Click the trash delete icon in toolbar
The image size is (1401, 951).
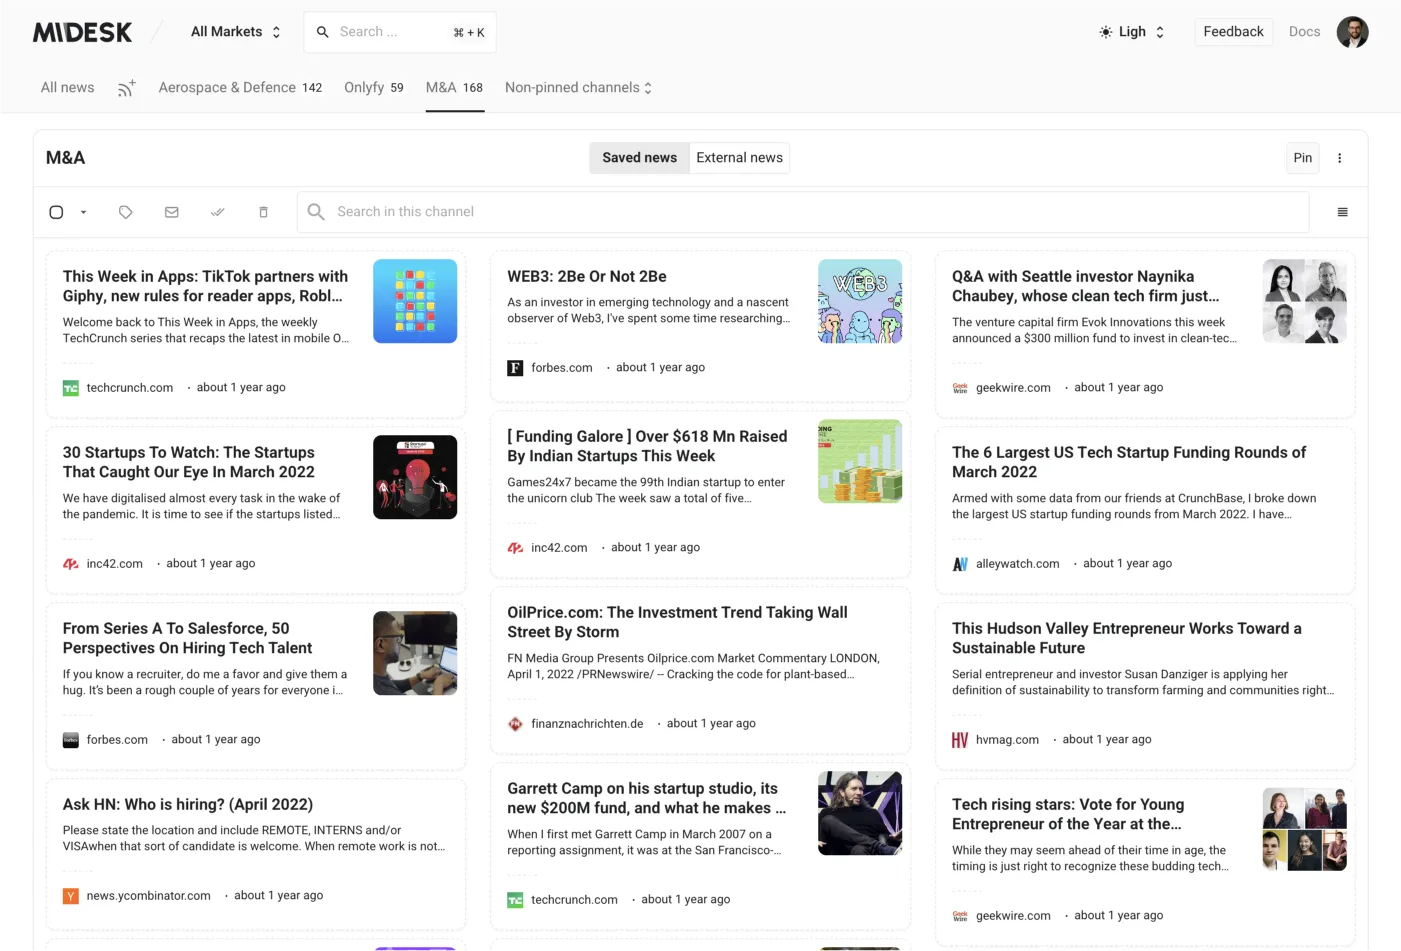pyautogui.click(x=264, y=212)
